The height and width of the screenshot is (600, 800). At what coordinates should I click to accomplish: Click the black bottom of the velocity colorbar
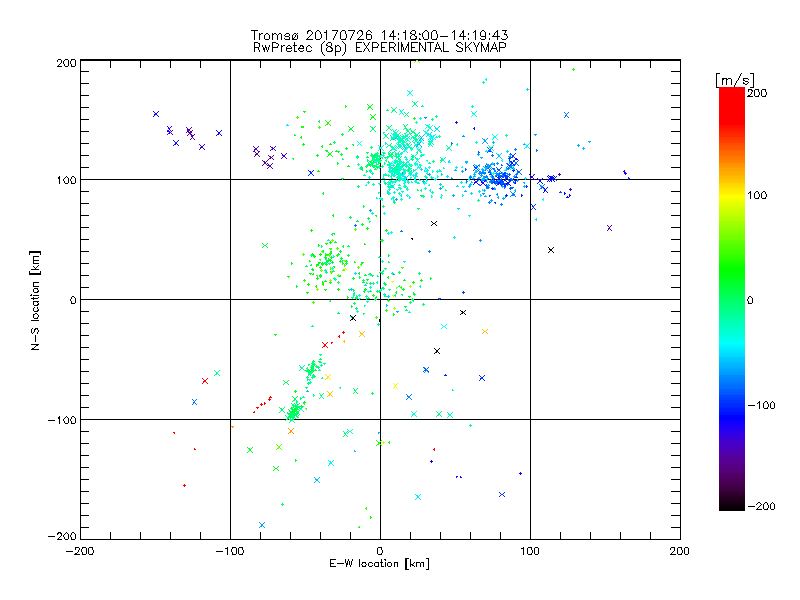click(x=732, y=503)
